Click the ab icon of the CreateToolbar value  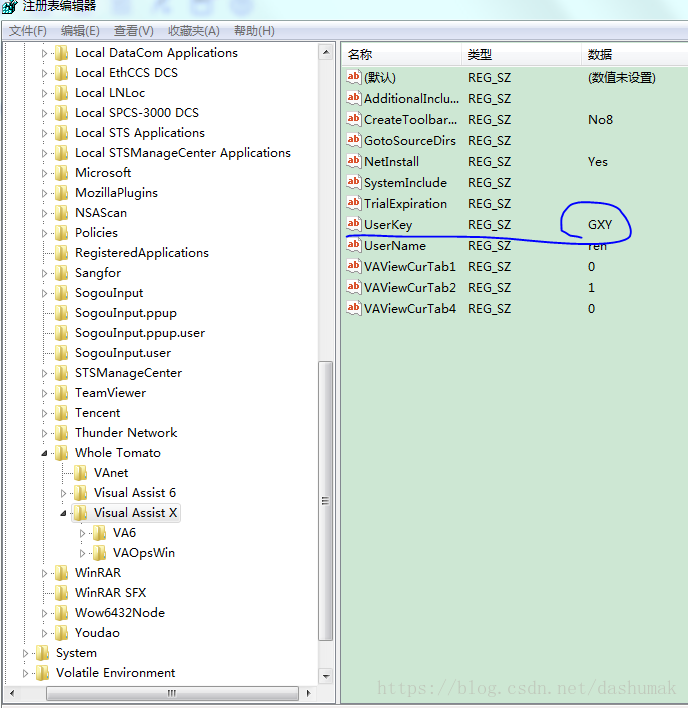point(354,119)
